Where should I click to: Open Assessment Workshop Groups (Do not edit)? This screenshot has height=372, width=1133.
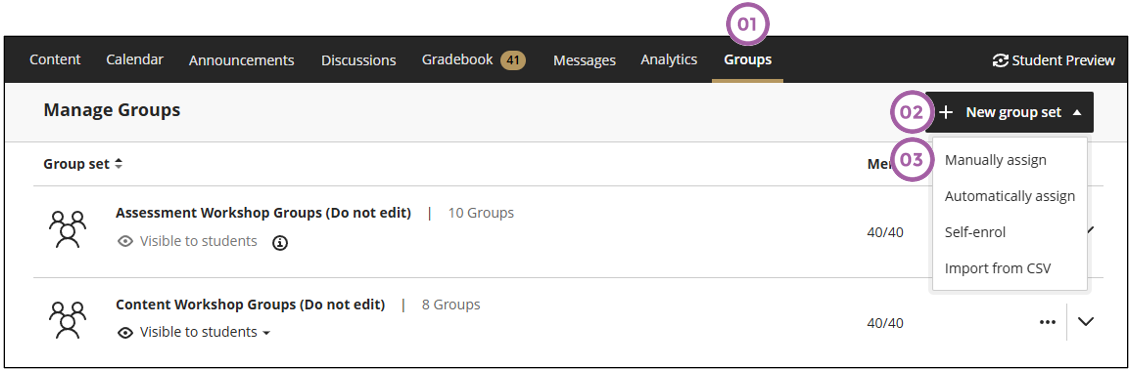click(x=263, y=213)
